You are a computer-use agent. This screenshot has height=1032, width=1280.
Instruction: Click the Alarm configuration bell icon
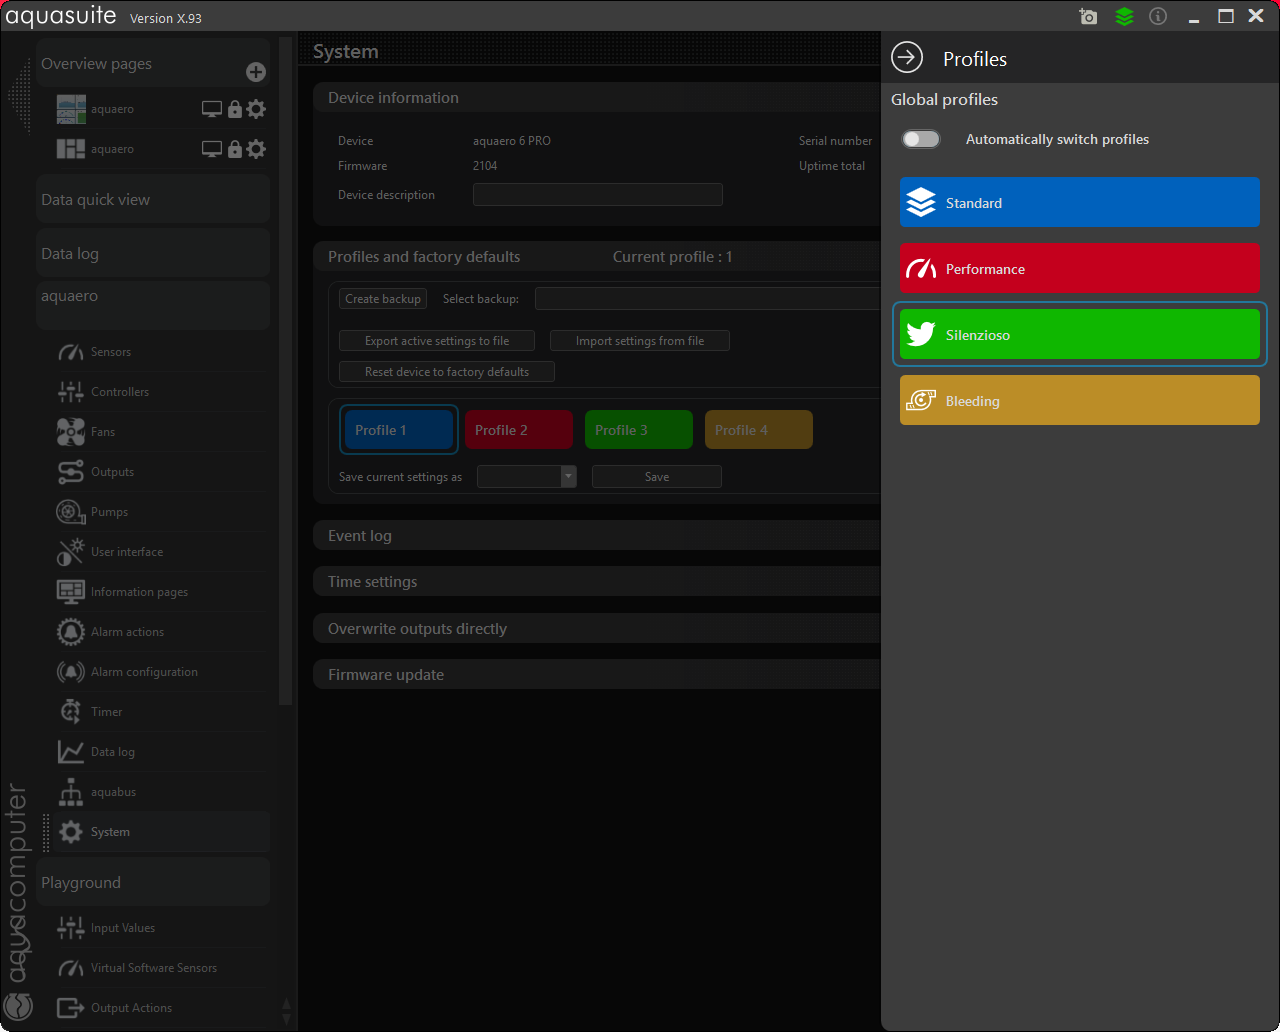(71, 672)
